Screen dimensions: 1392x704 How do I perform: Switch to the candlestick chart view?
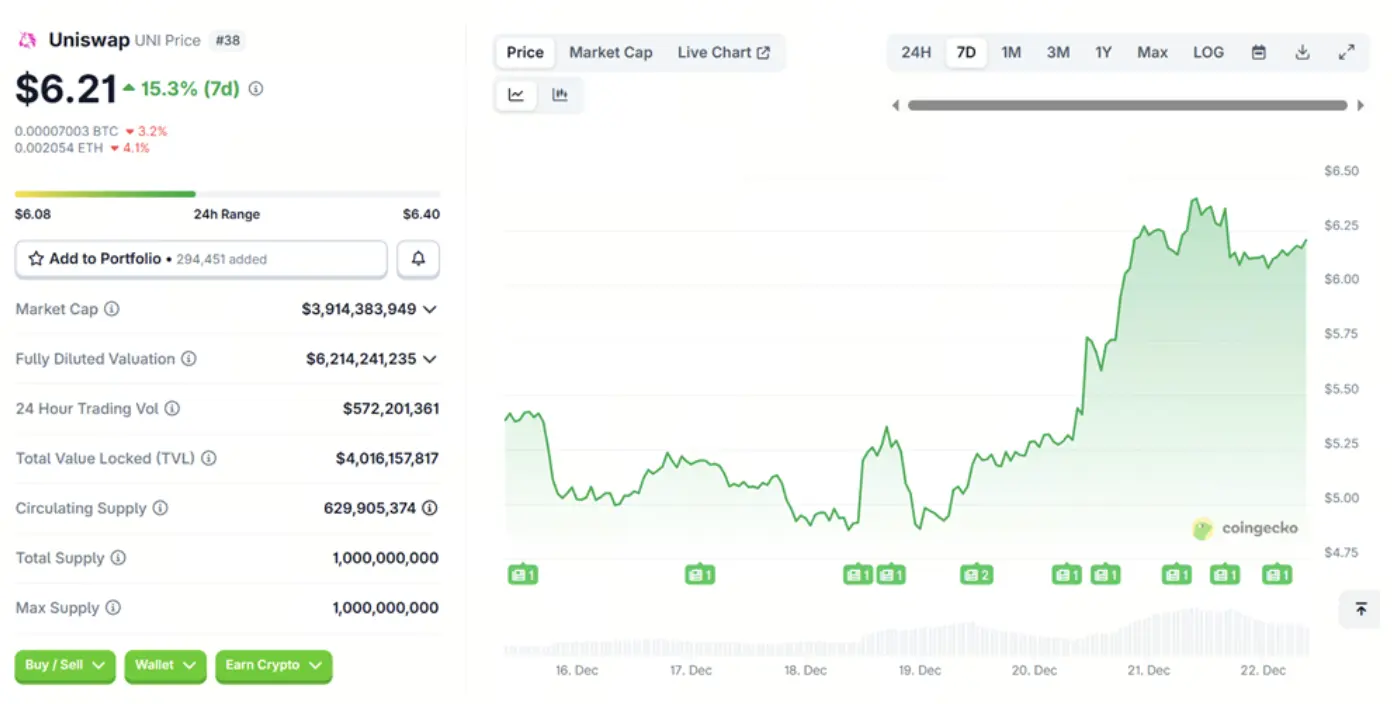coord(559,95)
